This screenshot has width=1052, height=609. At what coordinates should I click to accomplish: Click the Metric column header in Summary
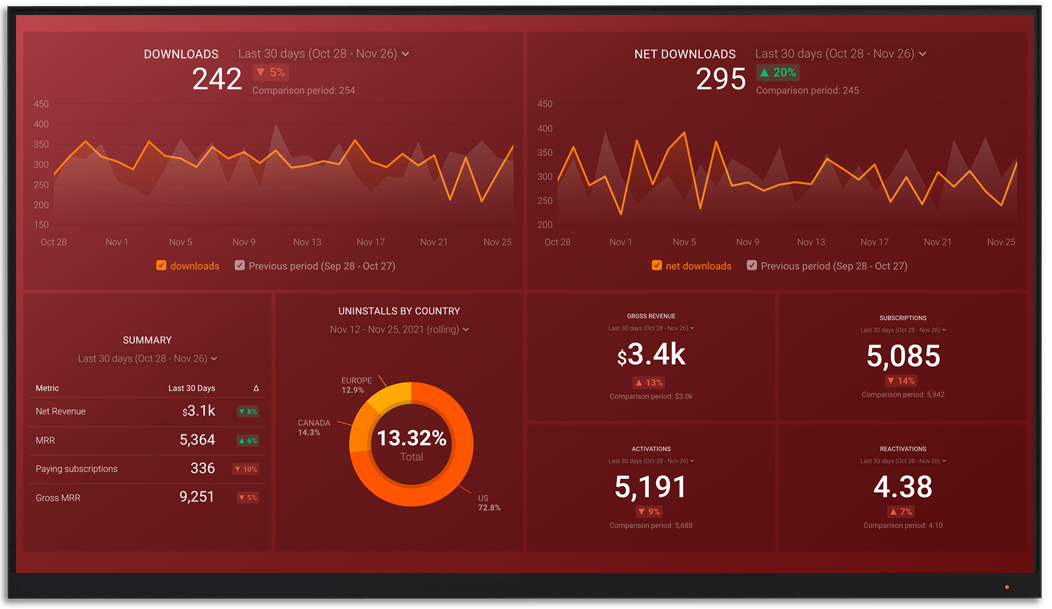pyautogui.click(x=48, y=388)
